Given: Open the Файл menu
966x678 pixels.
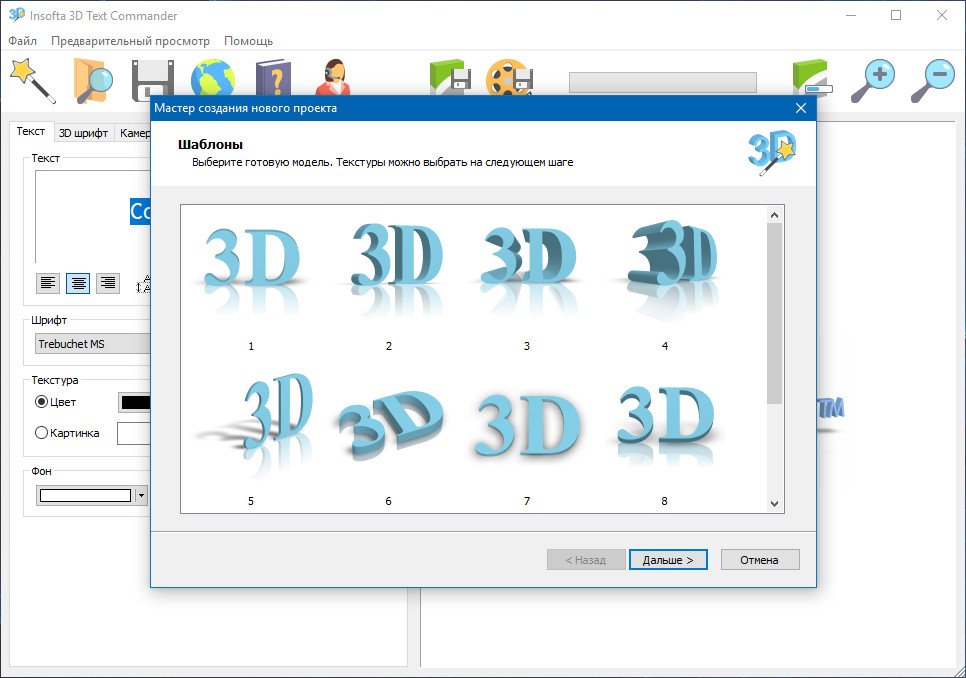Looking at the screenshot, I should (x=22, y=41).
